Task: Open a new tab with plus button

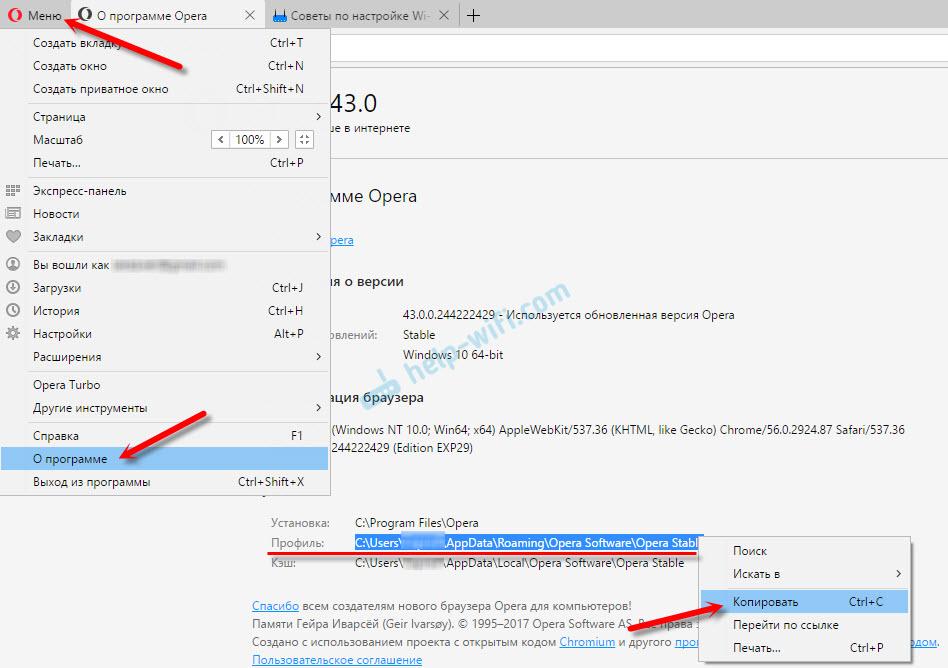Action: pos(473,16)
